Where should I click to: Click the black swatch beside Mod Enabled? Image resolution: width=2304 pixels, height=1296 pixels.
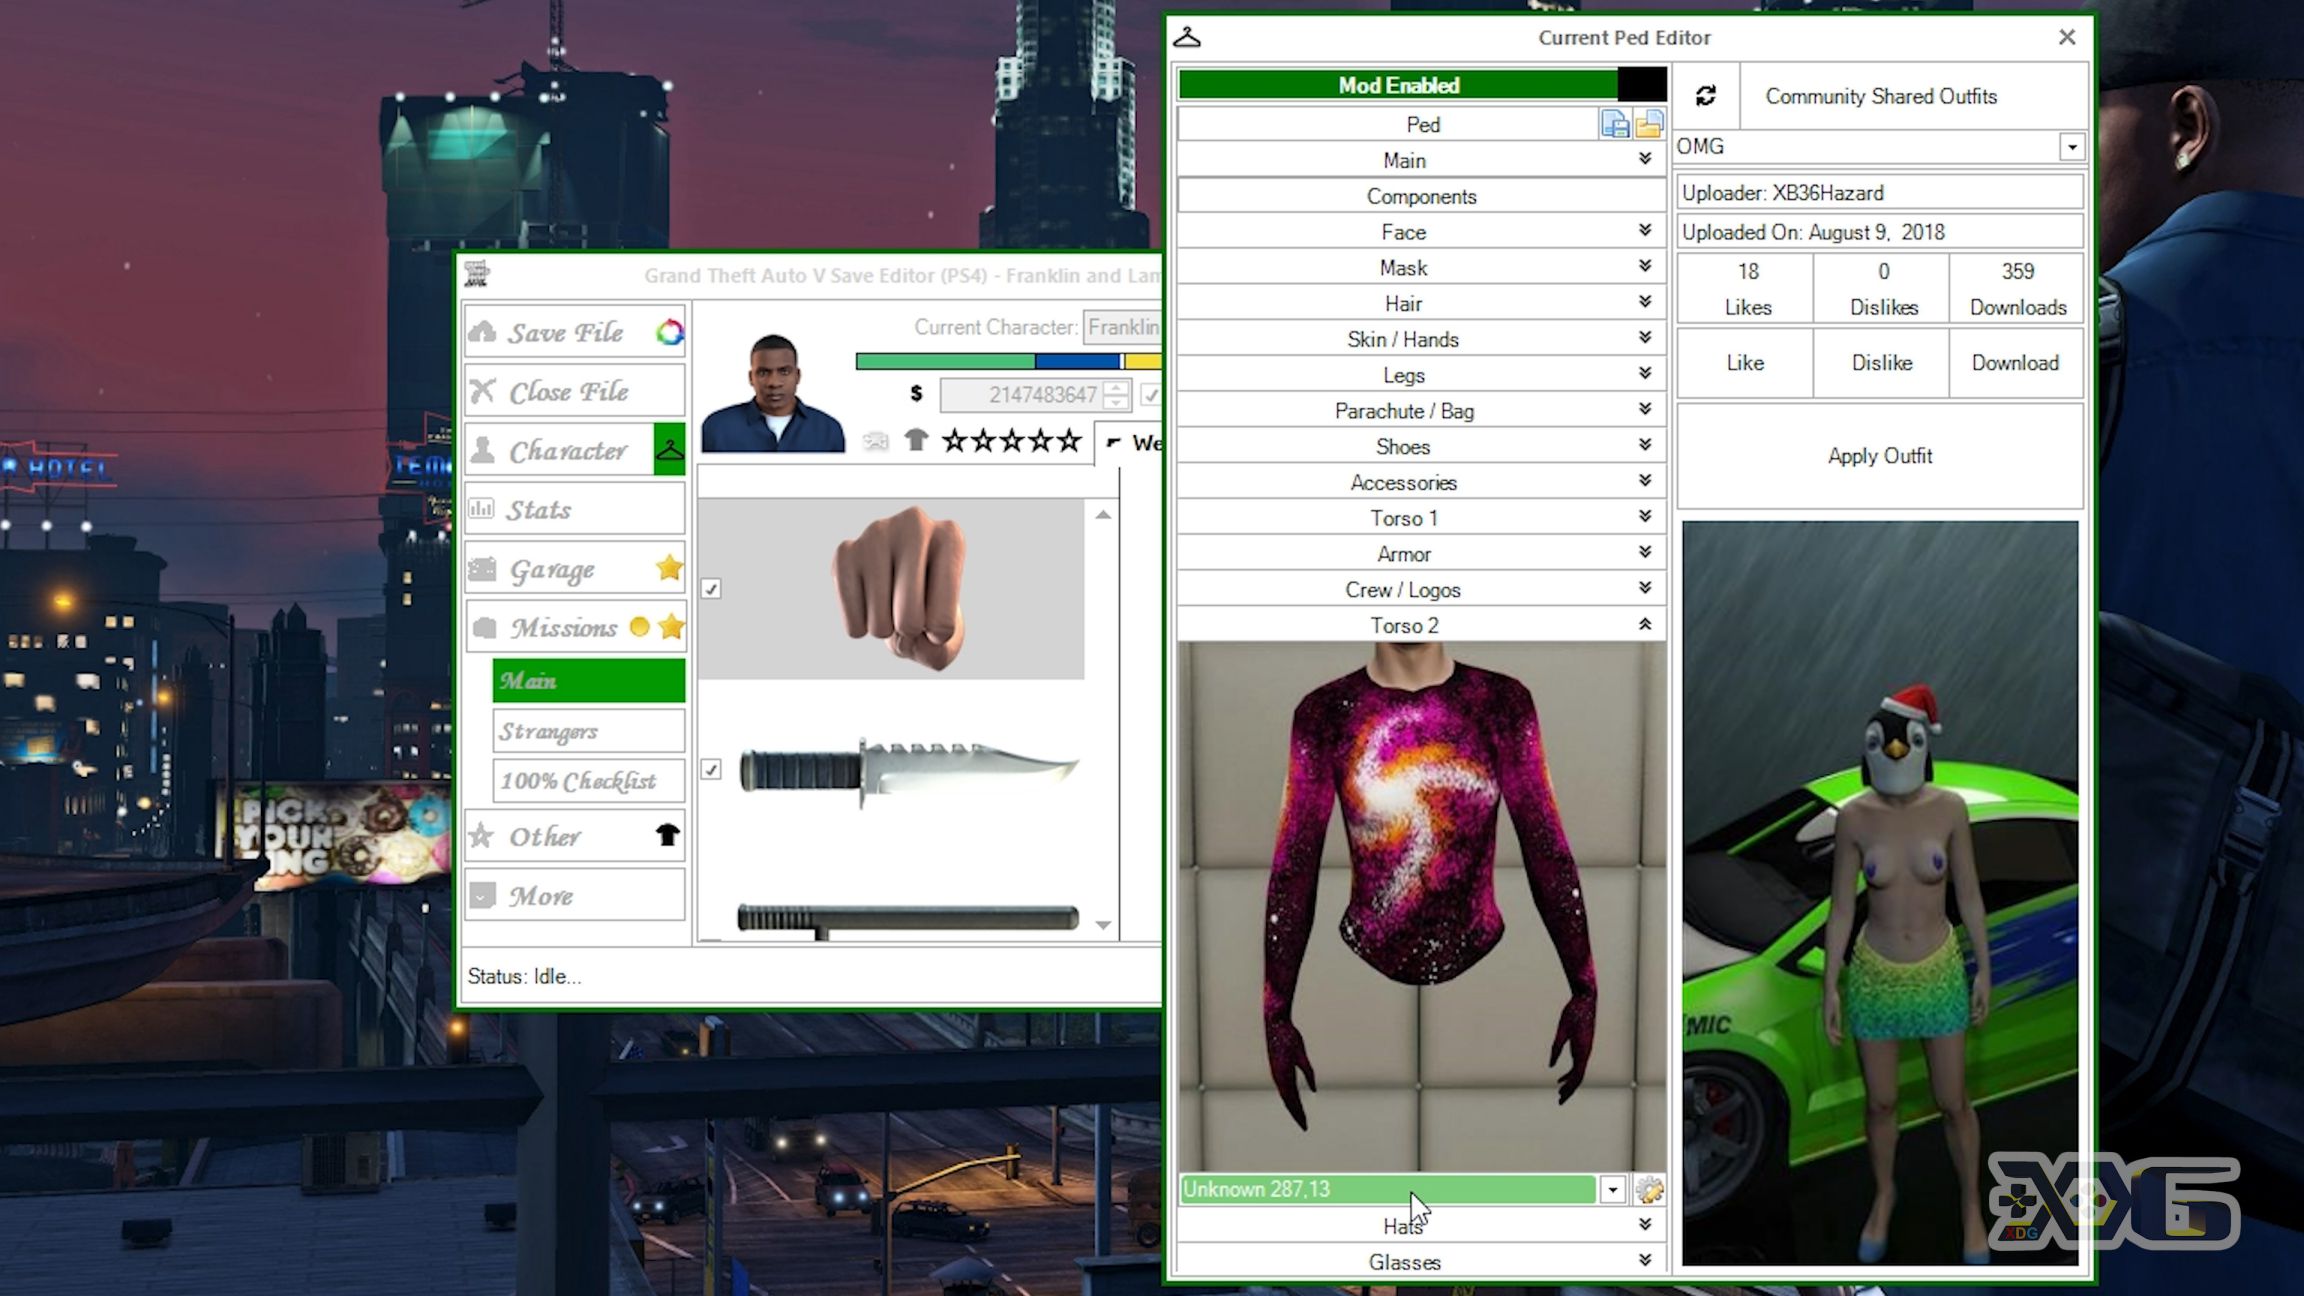point(1642,85)
